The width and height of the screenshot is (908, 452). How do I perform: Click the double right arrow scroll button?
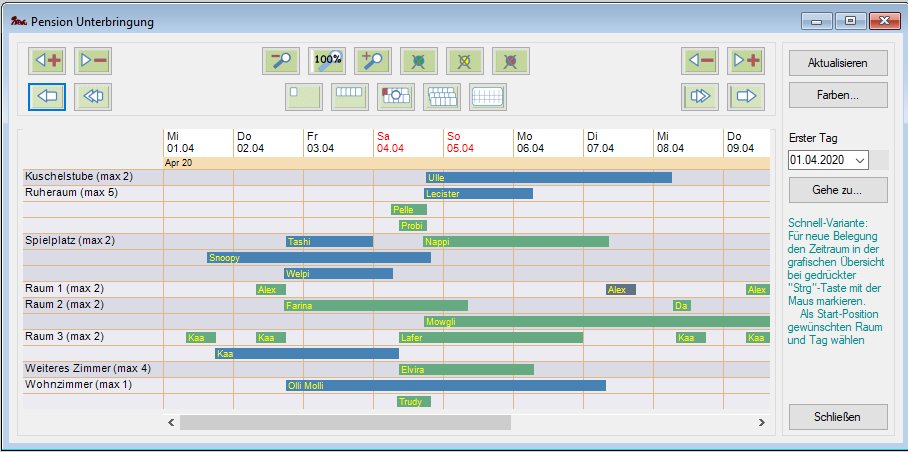point(700,97)
